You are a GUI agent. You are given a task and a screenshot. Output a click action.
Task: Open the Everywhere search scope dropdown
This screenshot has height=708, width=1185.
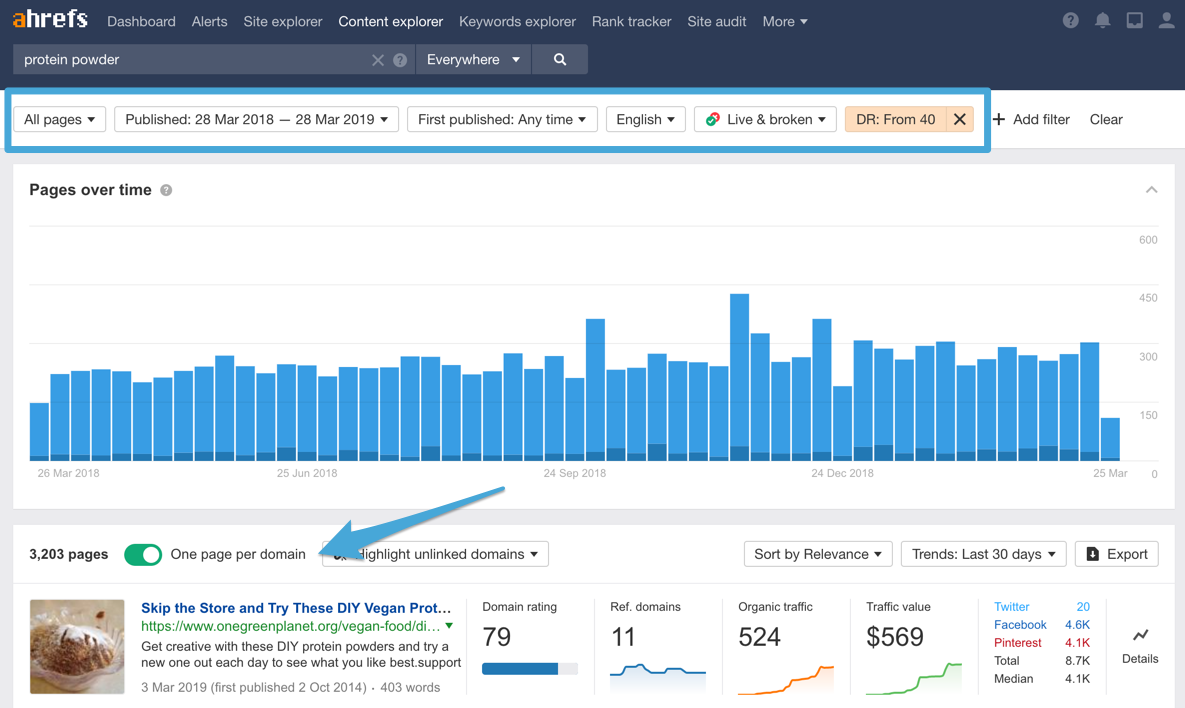coord(473,59)
